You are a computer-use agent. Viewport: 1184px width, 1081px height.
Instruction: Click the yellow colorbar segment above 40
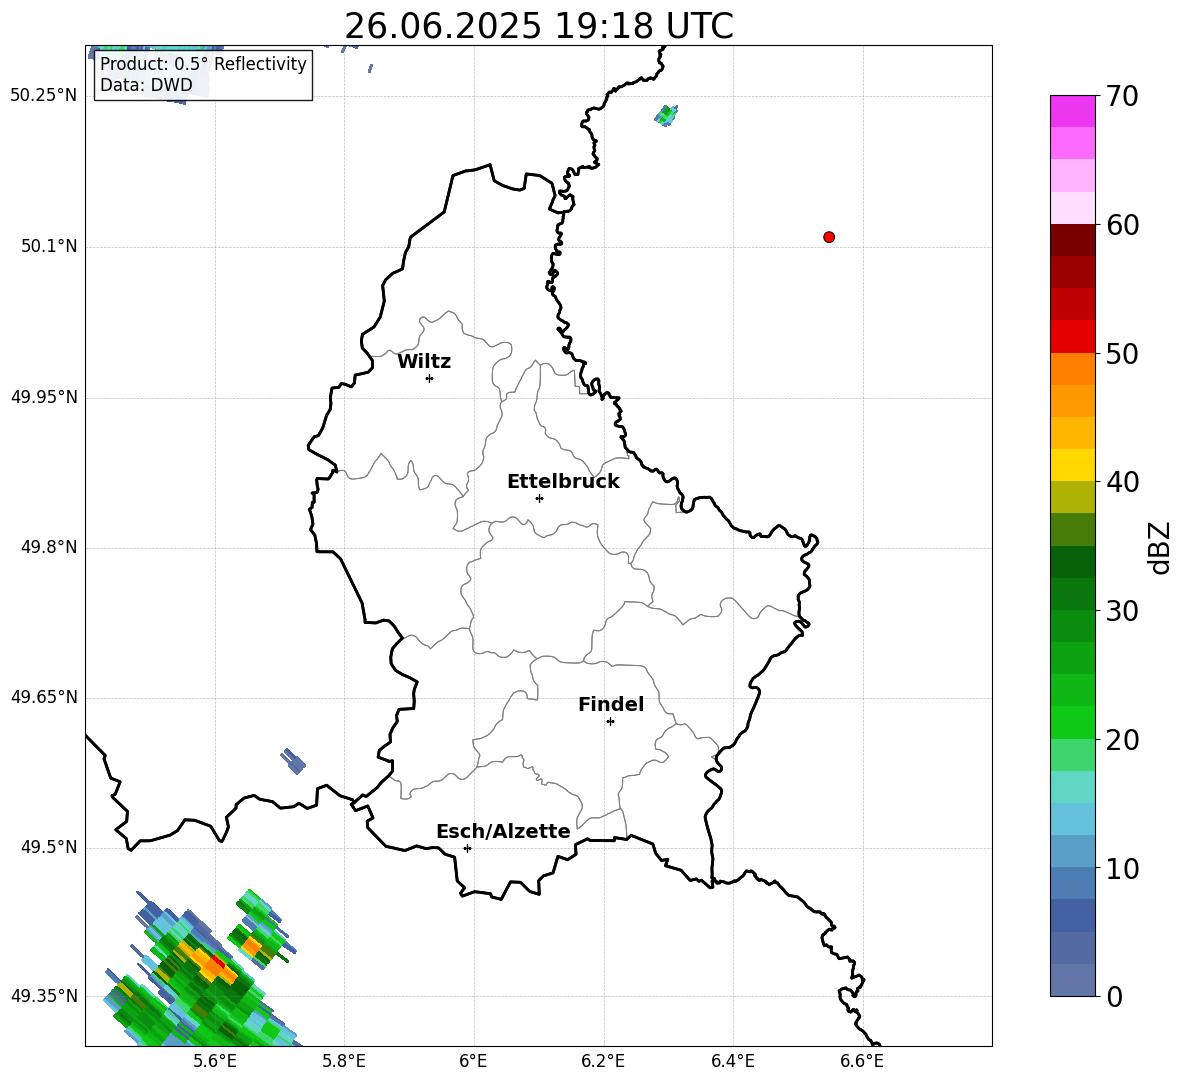(x=1072, y=465)
